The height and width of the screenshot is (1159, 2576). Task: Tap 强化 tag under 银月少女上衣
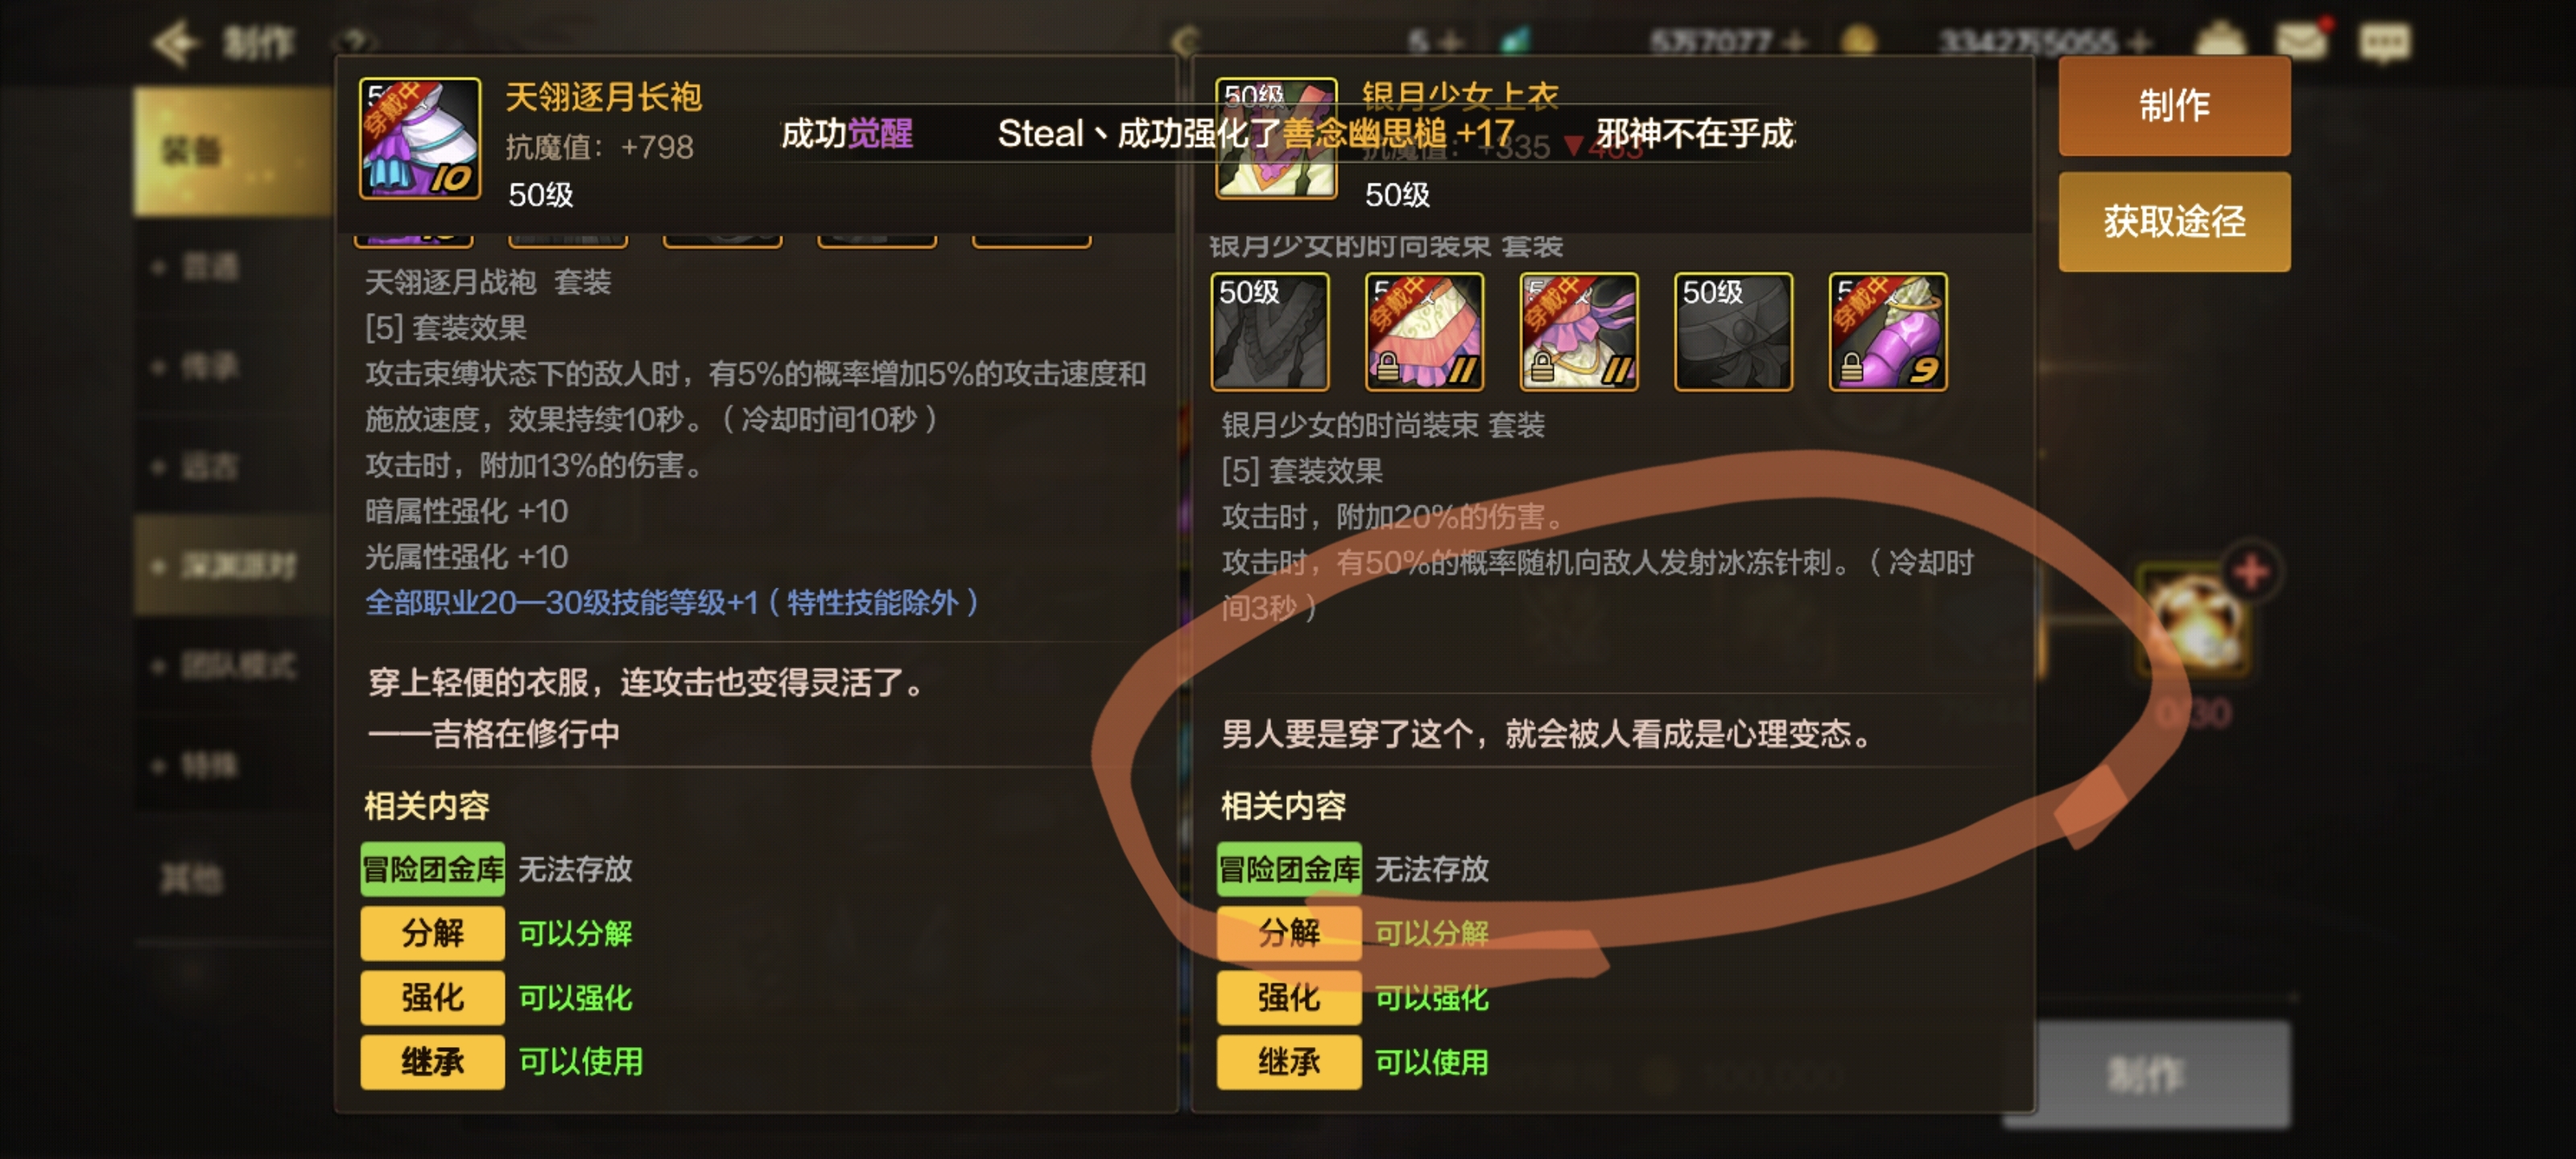tap(1288, 996)
